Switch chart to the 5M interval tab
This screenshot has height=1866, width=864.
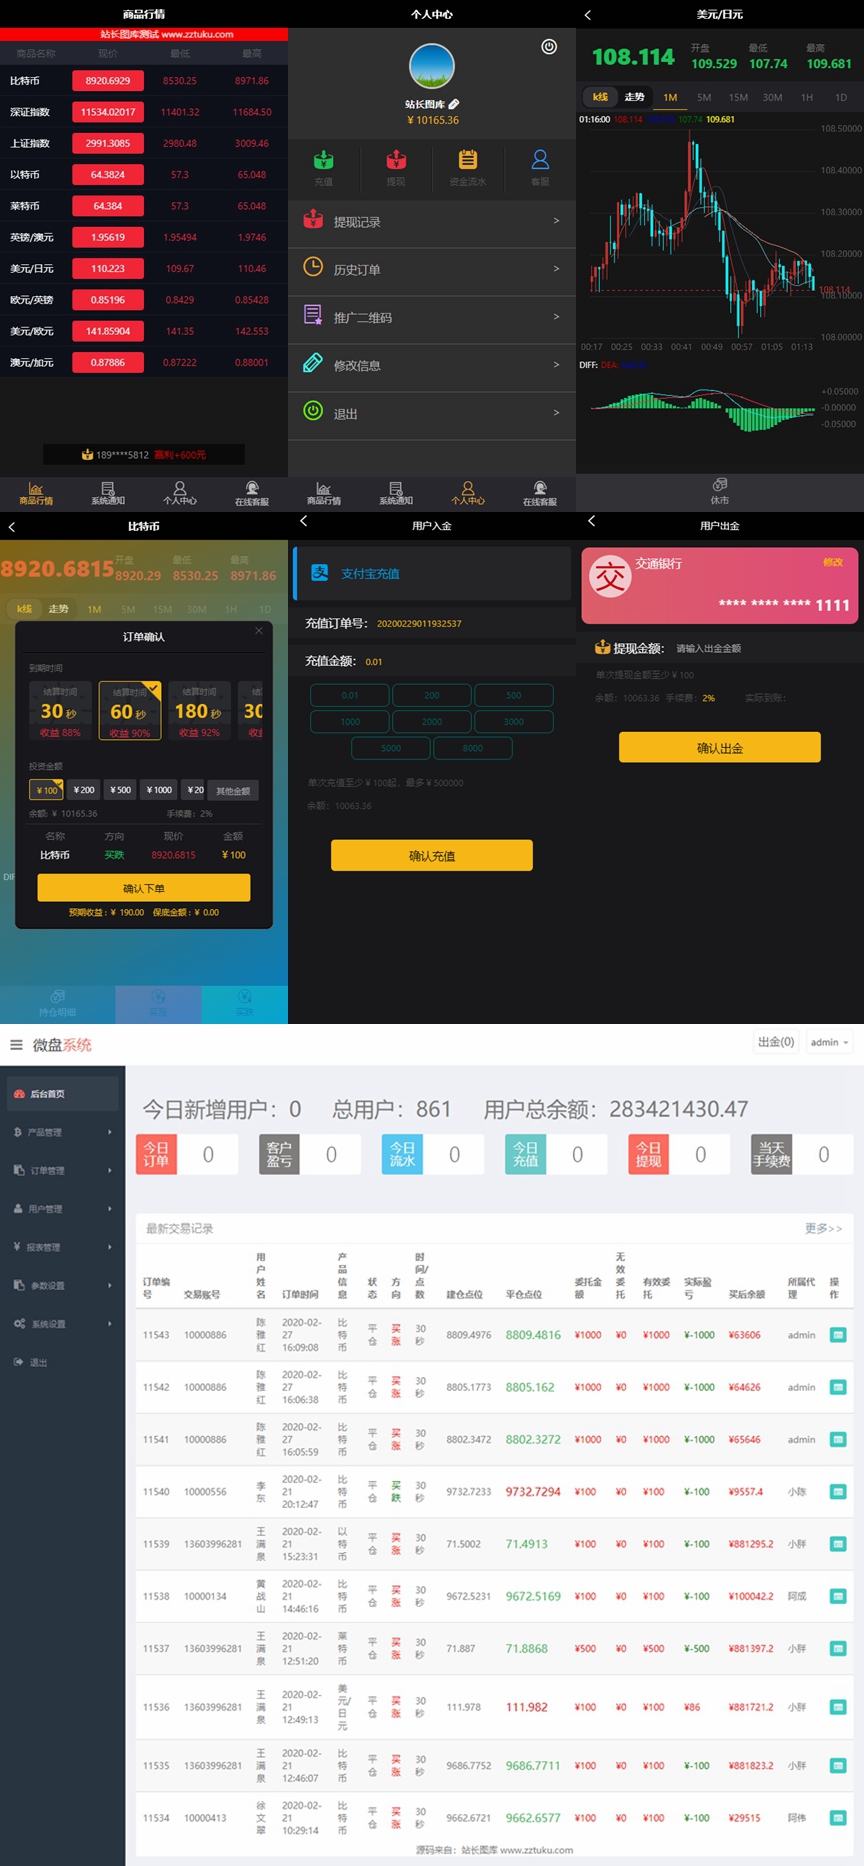pyautogui.click(x=704, y=97)
